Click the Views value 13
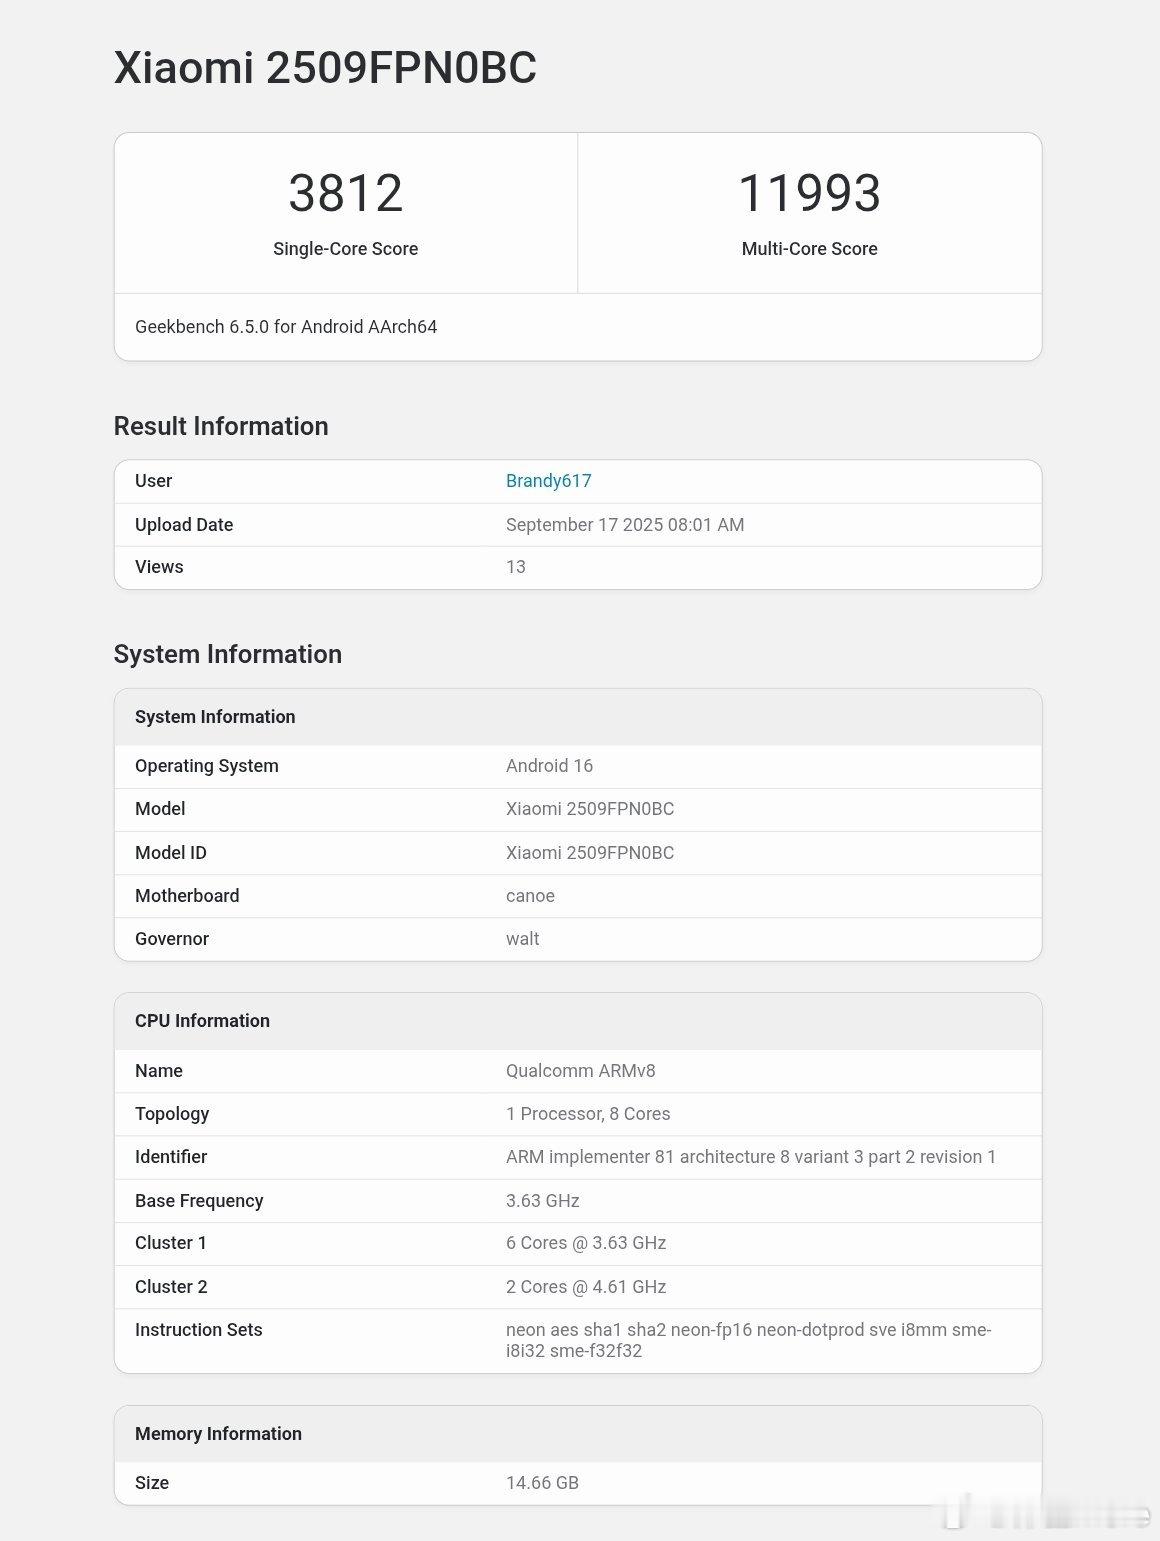The width and height of the screenshot is (1160, 1541). (x=516, y=567)
